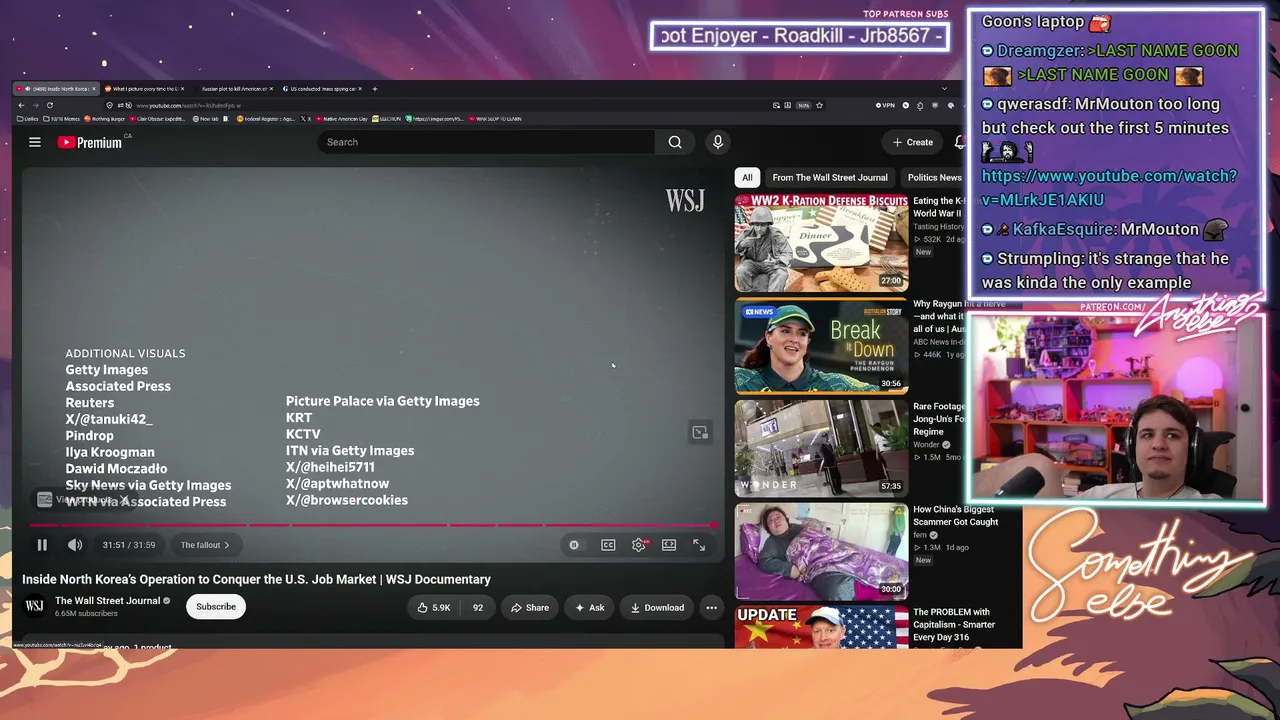Focus the YouTube search field
Screen dimensions: 1280x720
pyautogui.click(x=485, y=142)
